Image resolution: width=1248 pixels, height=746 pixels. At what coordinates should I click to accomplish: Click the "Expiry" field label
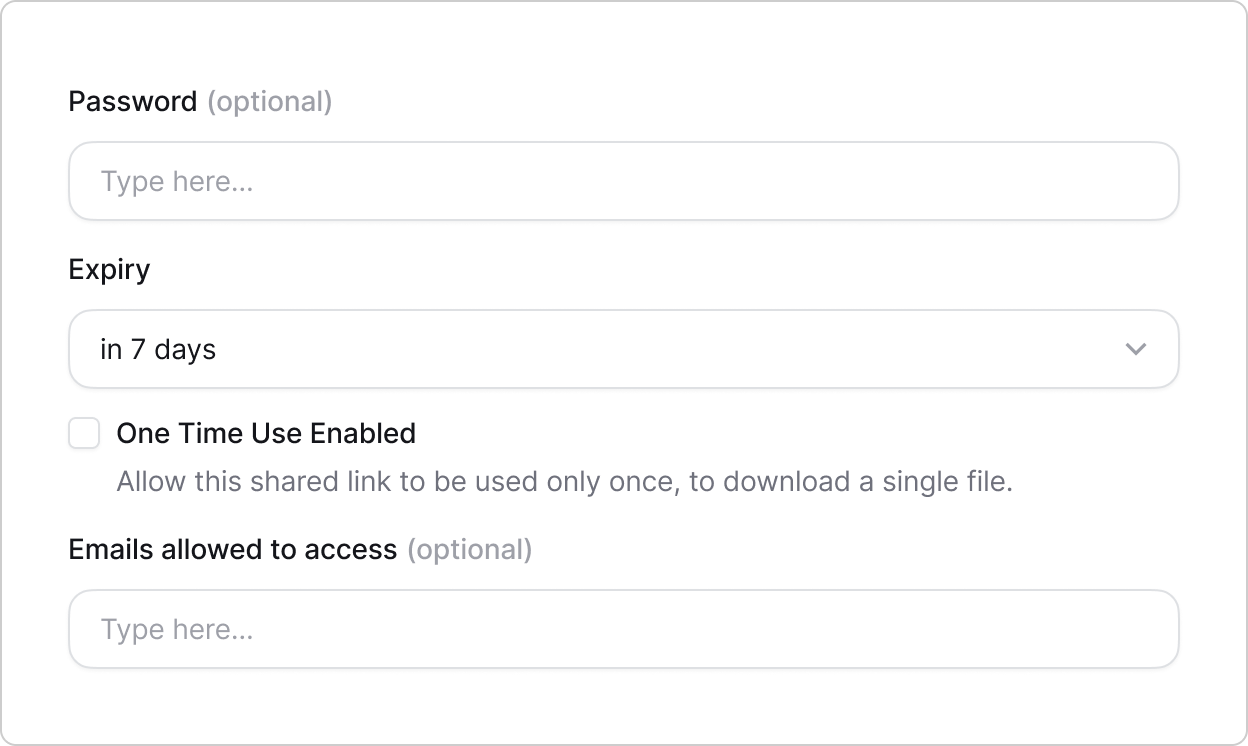tap(109, 269)
